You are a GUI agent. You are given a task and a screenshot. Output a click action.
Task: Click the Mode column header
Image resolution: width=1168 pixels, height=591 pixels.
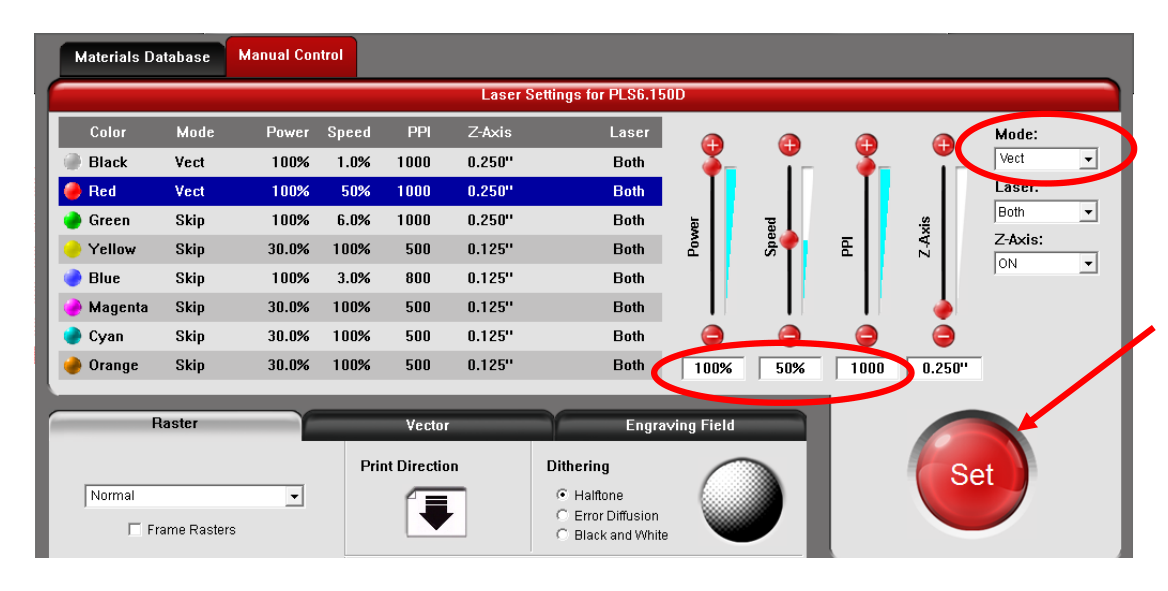pos(195,132)
